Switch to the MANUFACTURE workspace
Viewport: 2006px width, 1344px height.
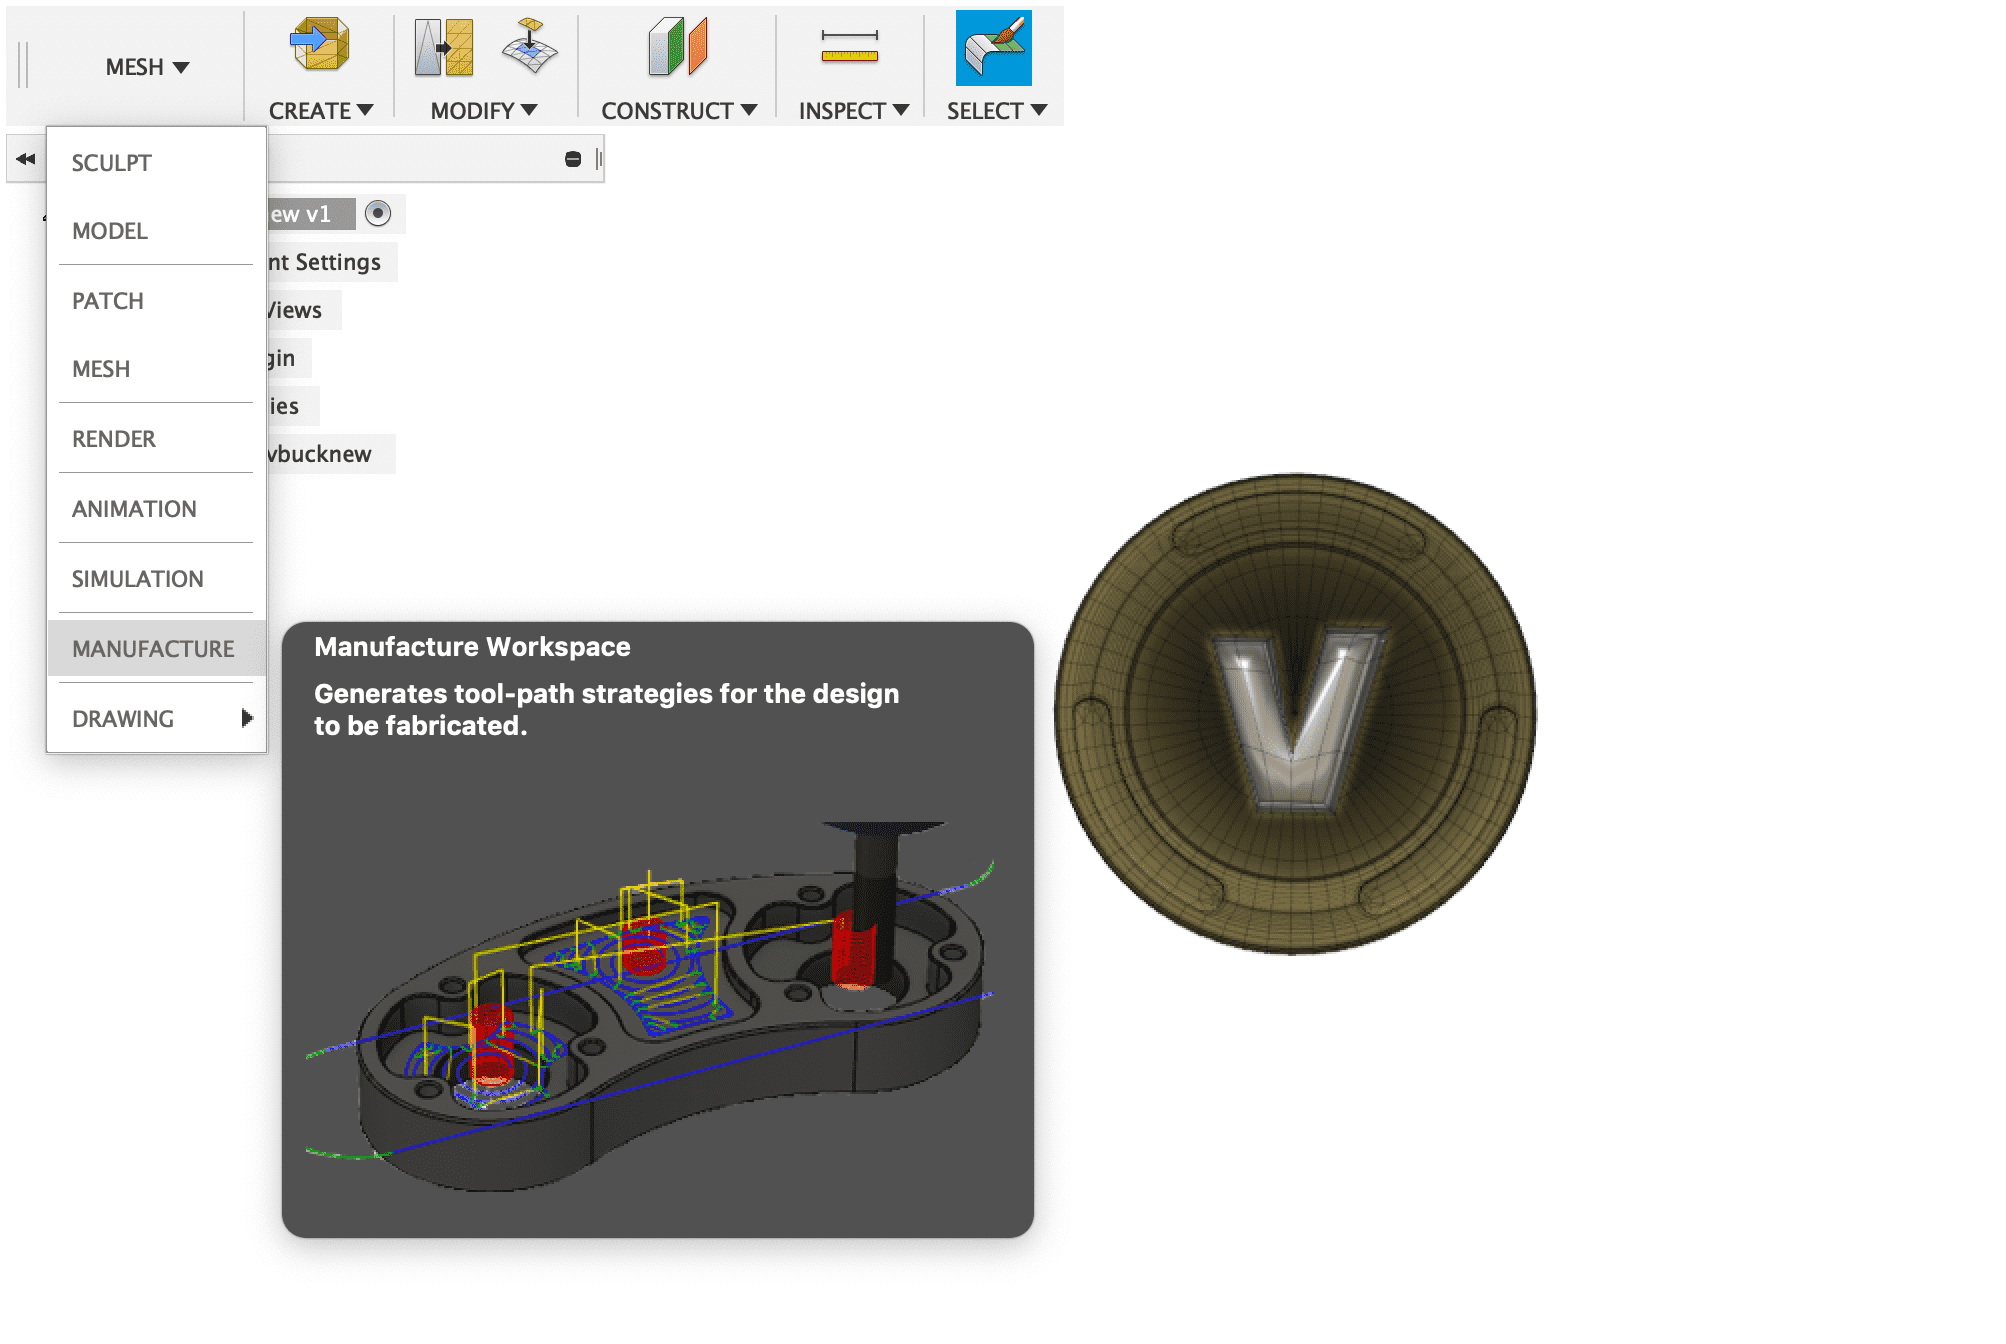(153, 649)
